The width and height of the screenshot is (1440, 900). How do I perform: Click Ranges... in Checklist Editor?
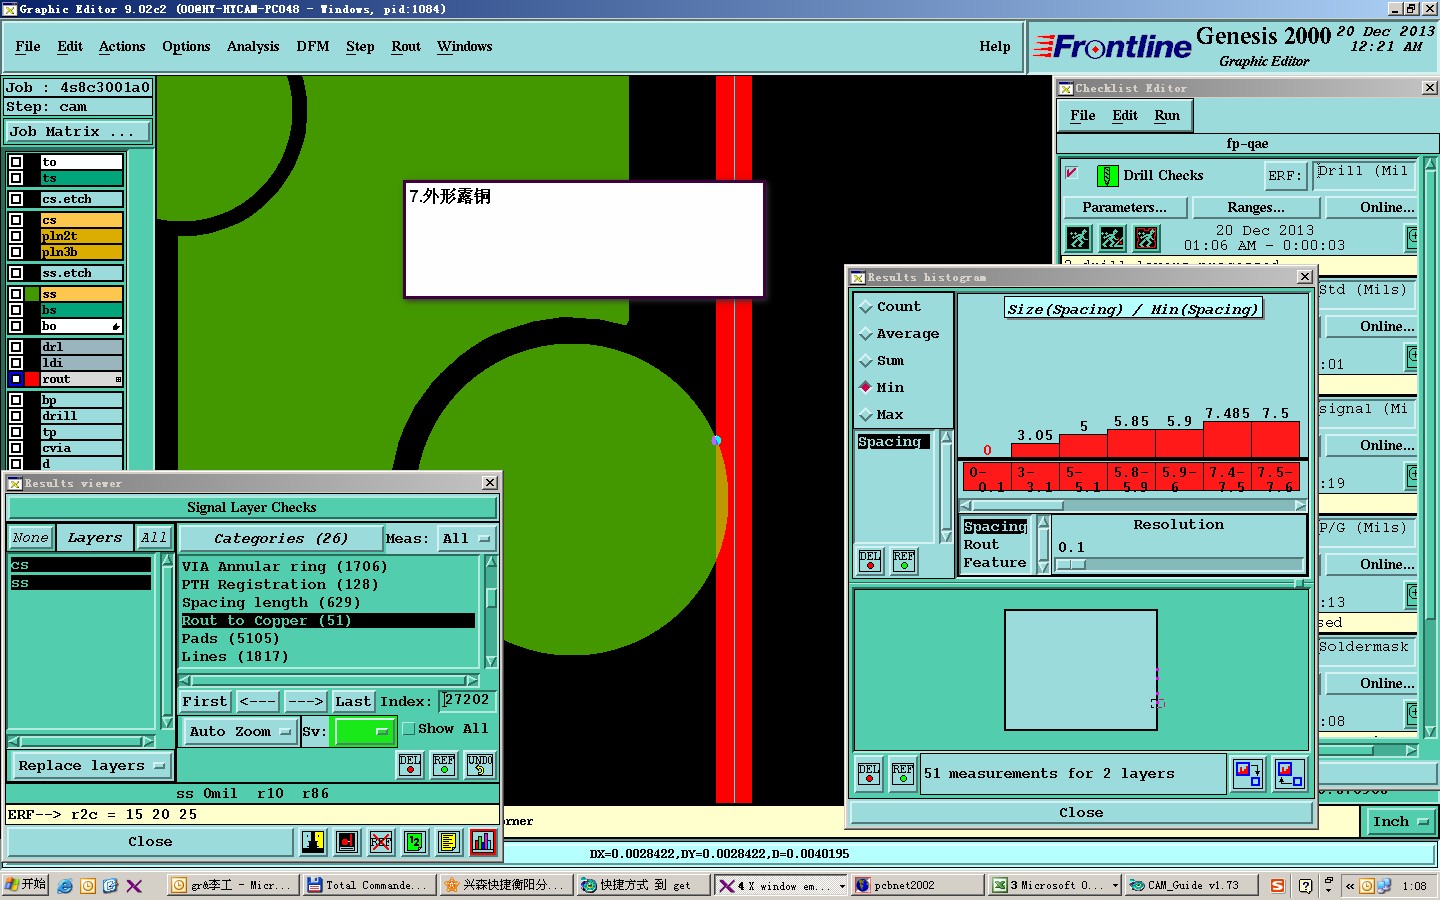pos(1256,208)
